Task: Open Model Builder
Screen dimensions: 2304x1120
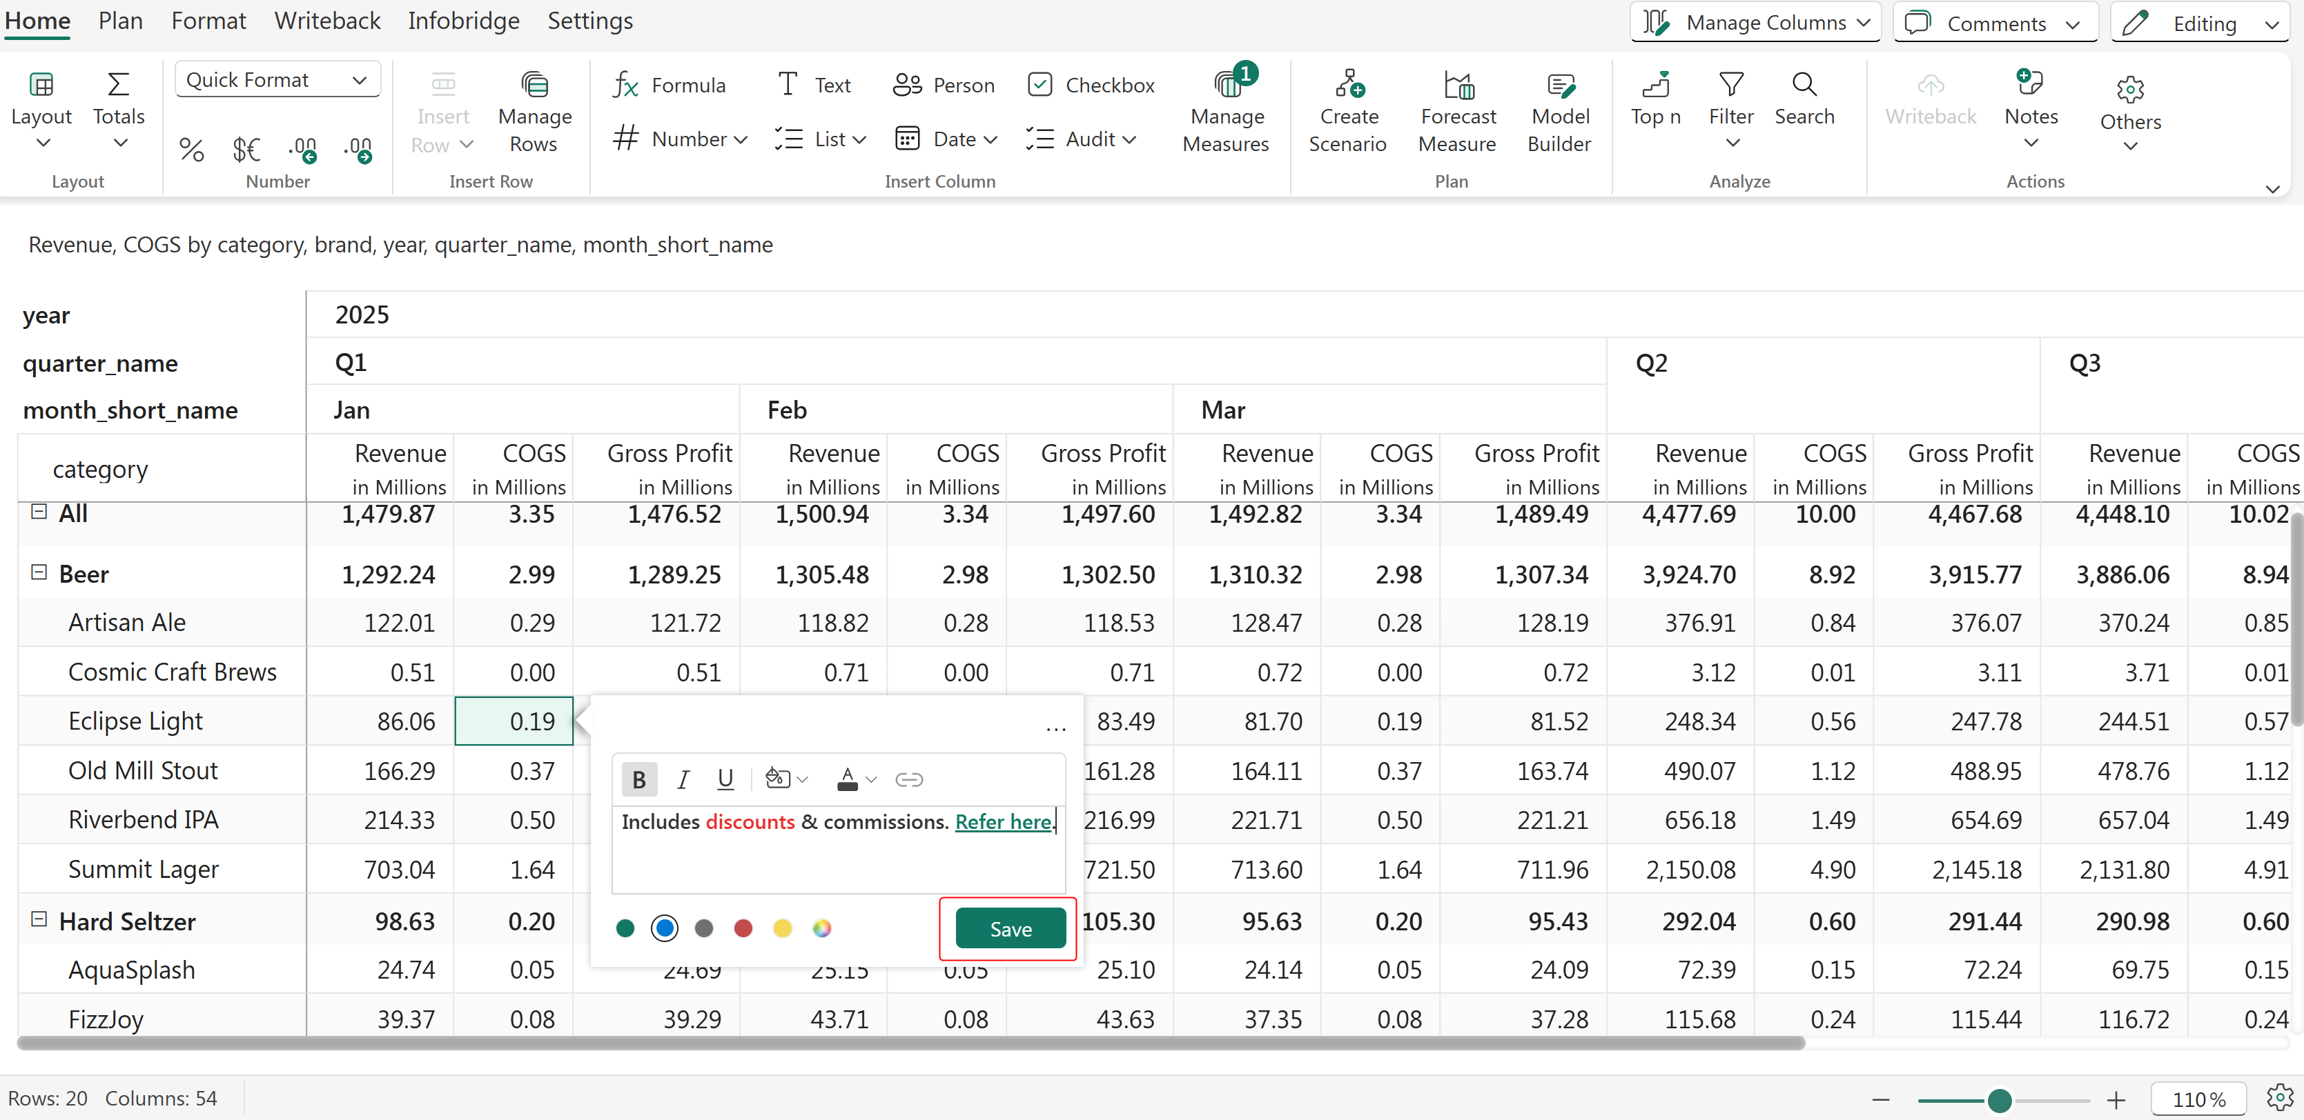Action: click(x=1559, y=111)
